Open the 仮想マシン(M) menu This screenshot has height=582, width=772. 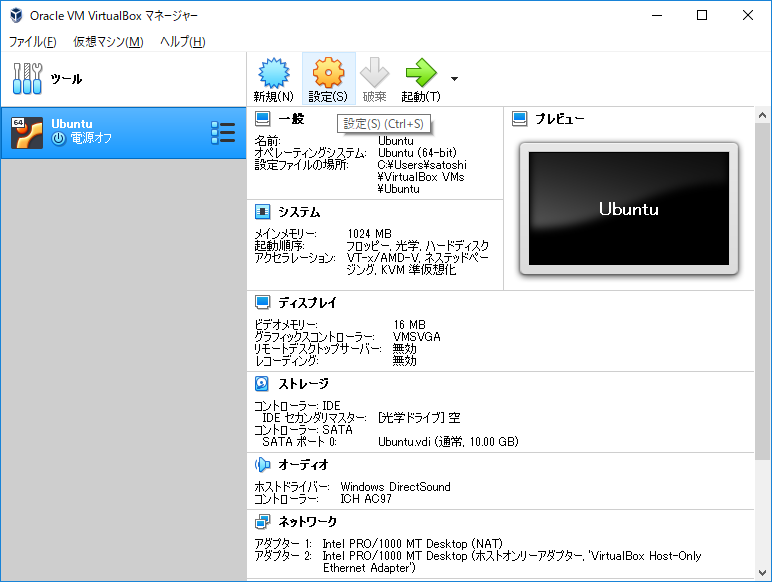[x=108, y=42]
